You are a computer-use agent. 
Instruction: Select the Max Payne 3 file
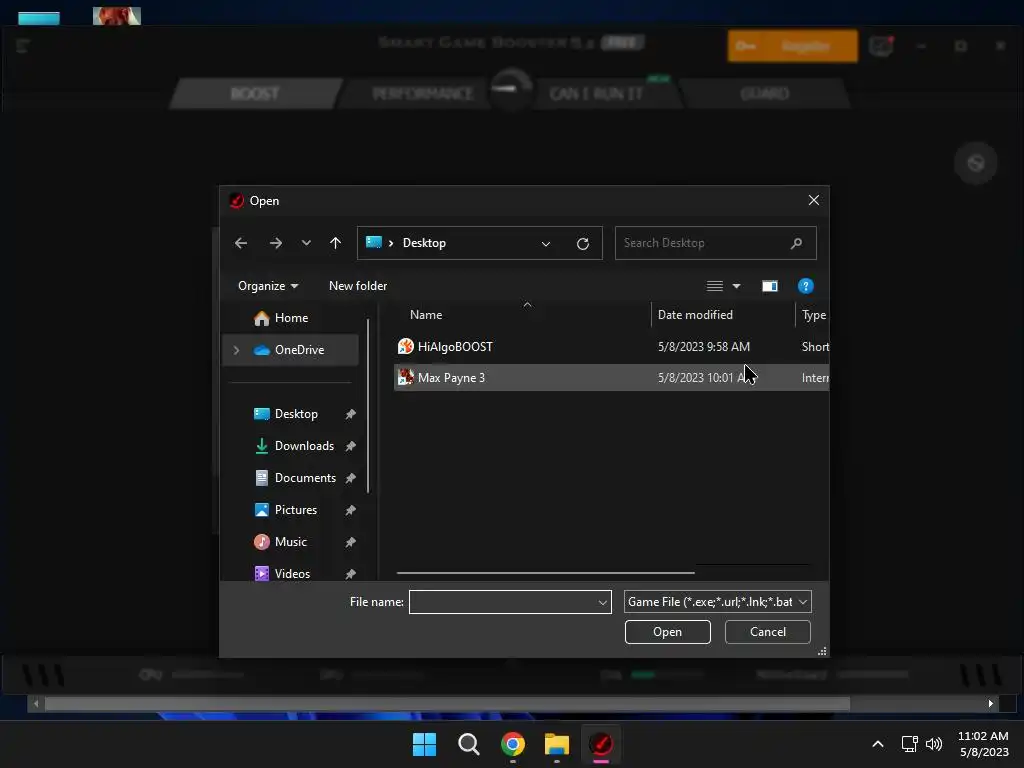click(611, 377)
